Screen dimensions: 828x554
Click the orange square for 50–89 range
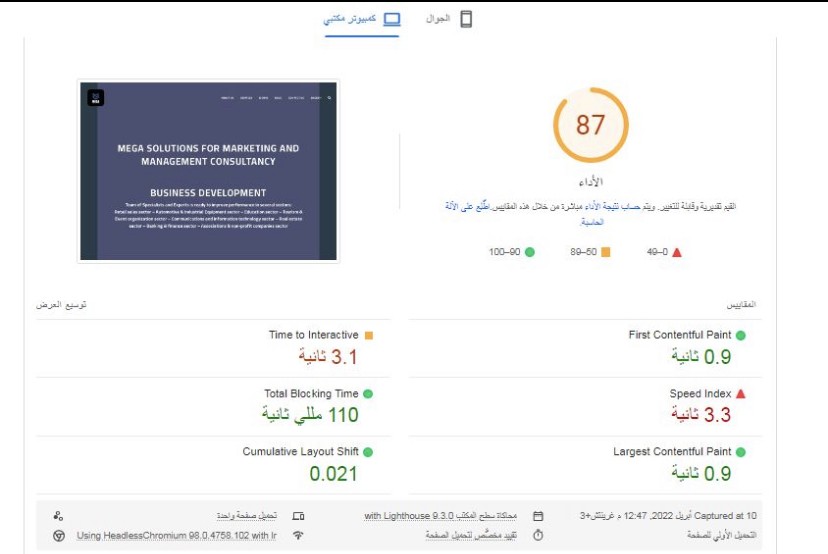pos(606,252)
